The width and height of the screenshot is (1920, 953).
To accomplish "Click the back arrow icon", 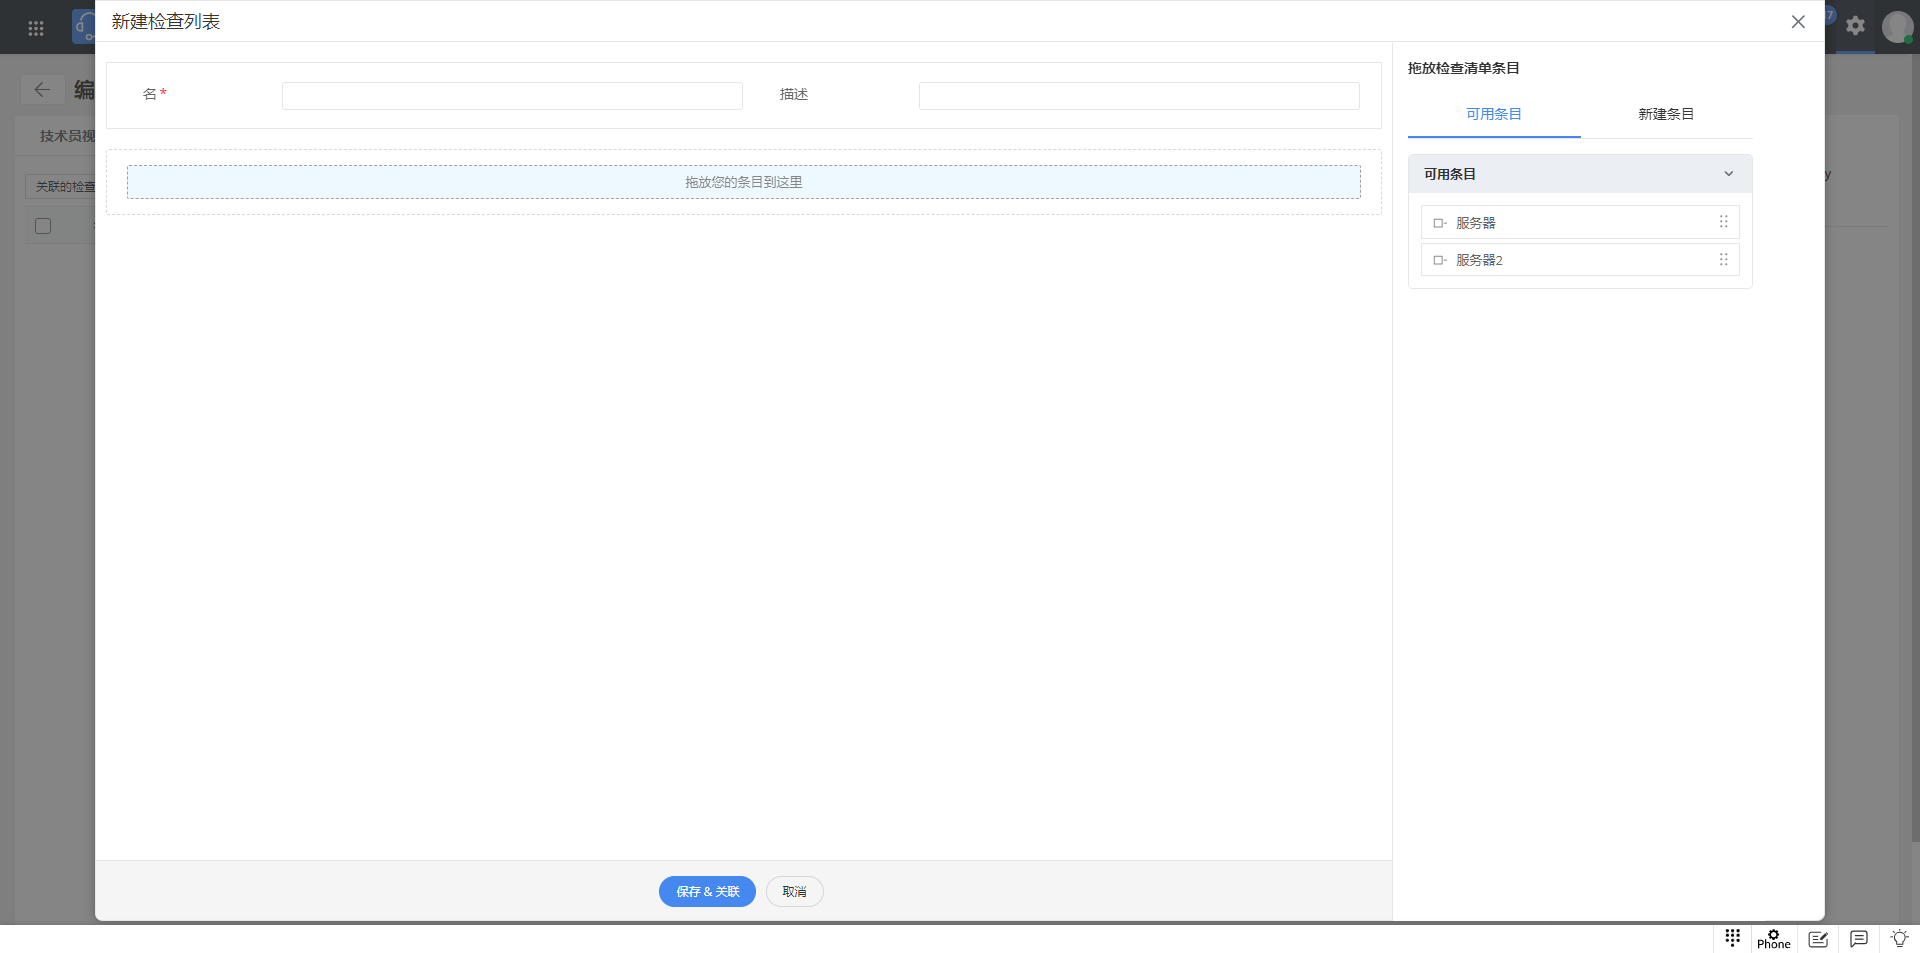I will coord(42,90).
